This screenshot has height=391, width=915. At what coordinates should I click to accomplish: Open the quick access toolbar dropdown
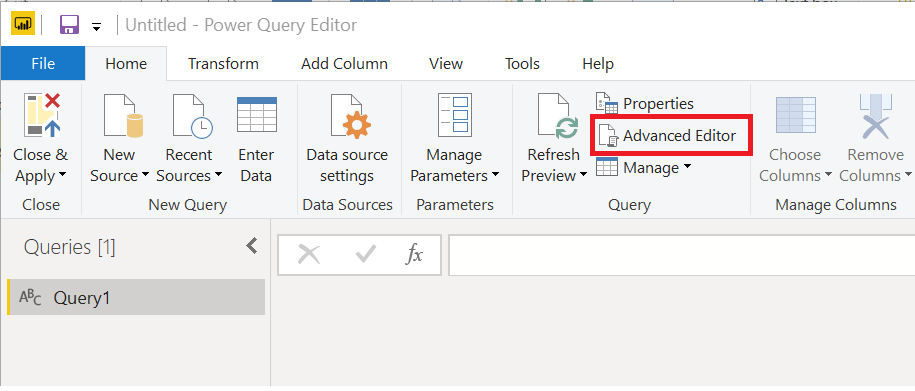[96, 26]
